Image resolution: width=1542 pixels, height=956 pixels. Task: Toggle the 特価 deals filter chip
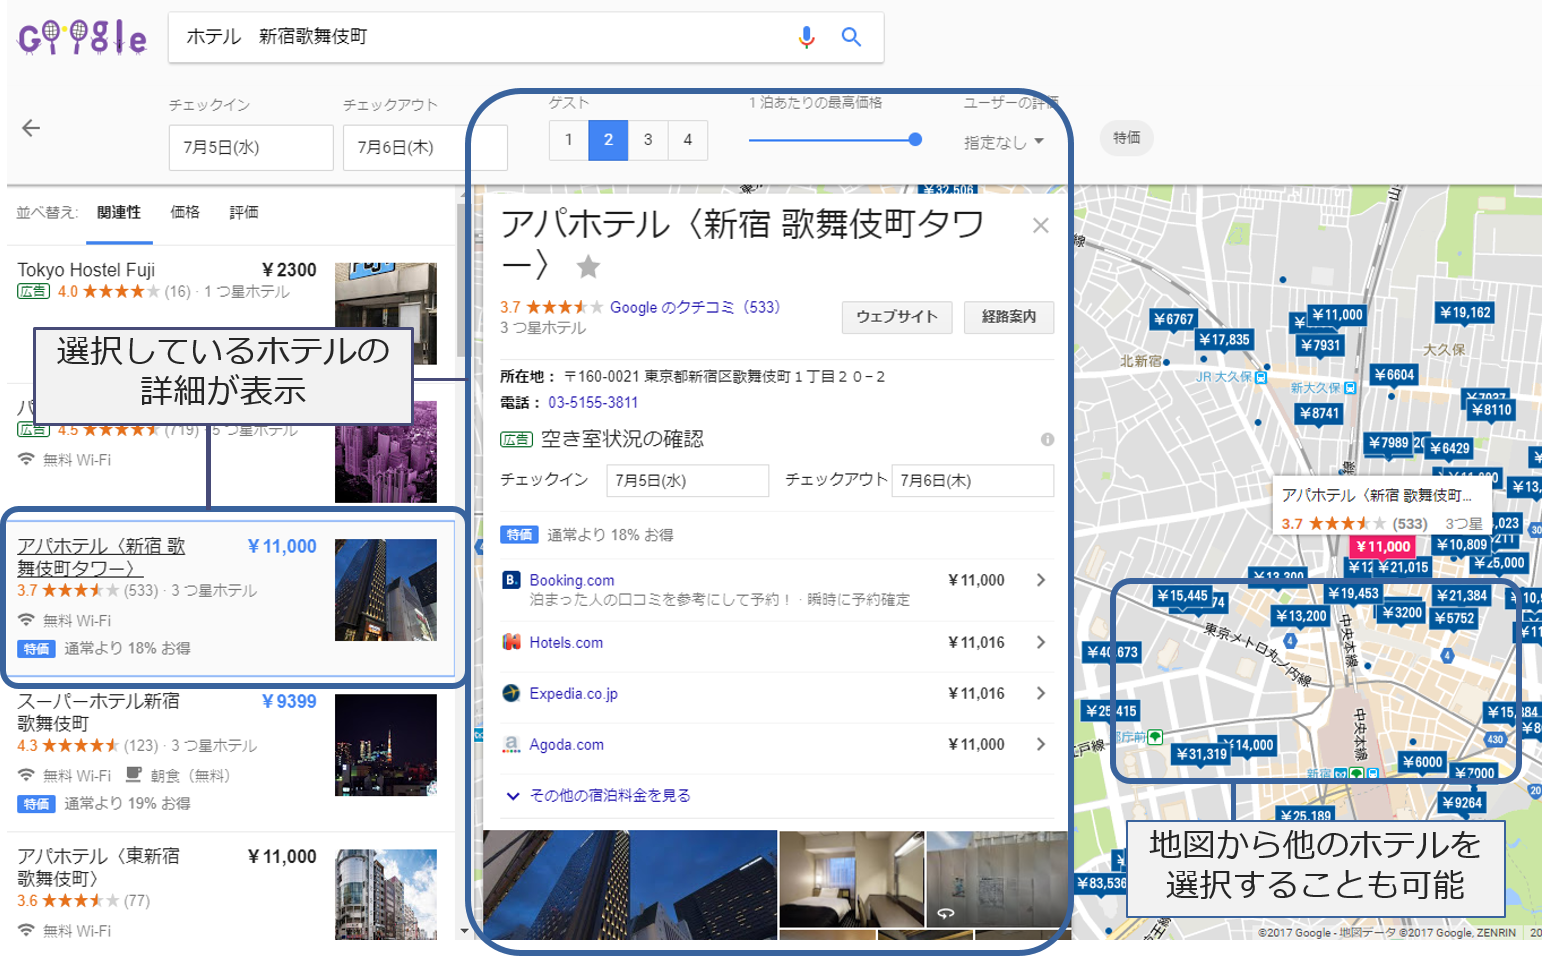[x=1127, y=138]
